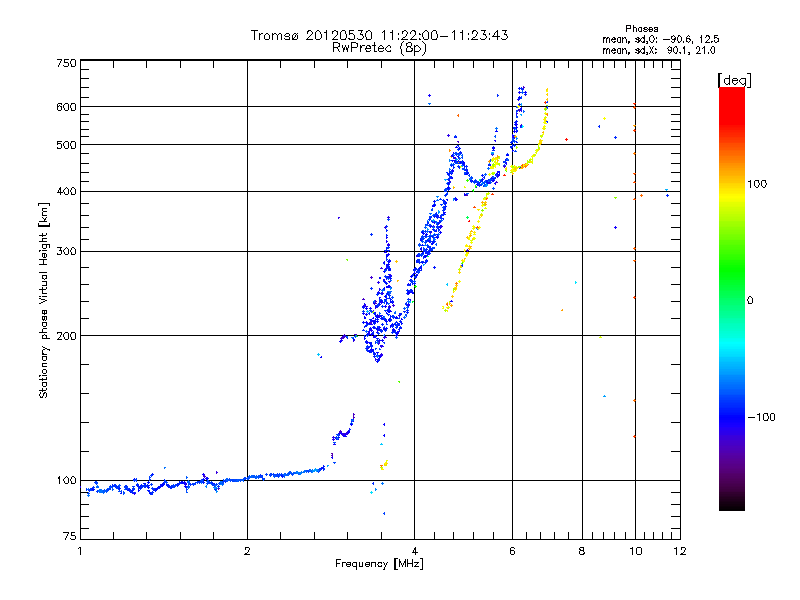Click the 'Frequency [MHz]' axis label
Screen dimensions: 800x600
379,564
